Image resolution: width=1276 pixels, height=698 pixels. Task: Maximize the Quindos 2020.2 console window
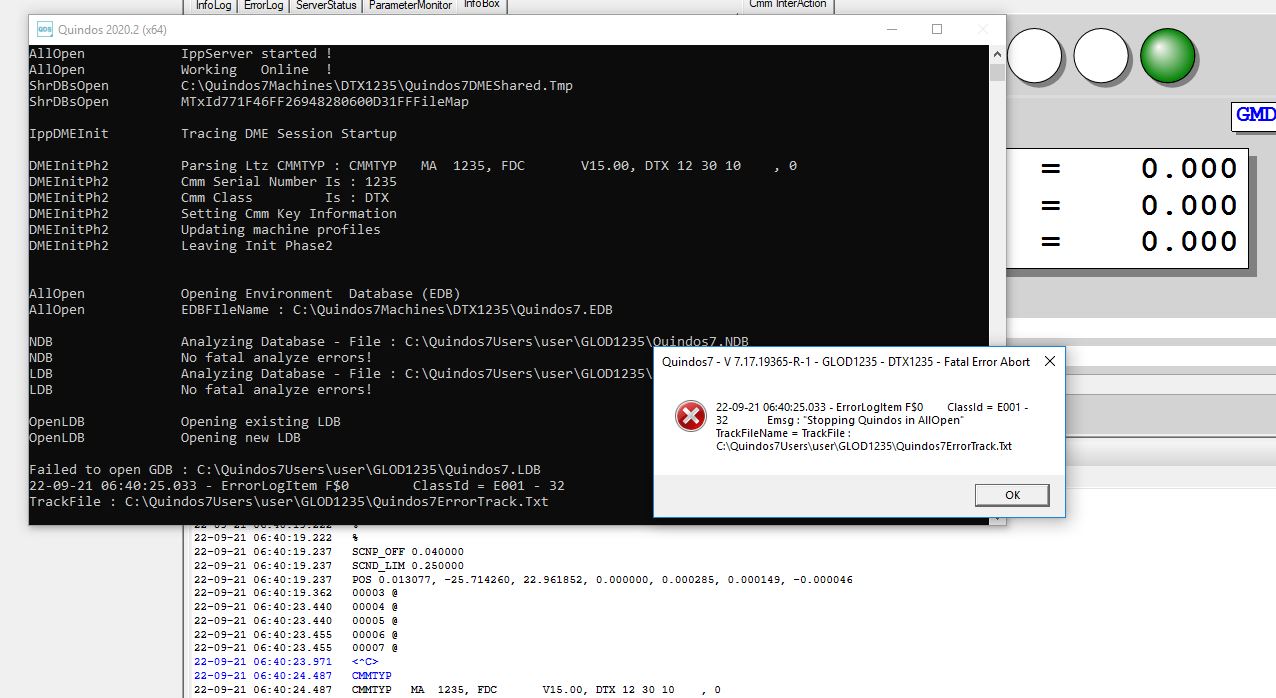937,29
